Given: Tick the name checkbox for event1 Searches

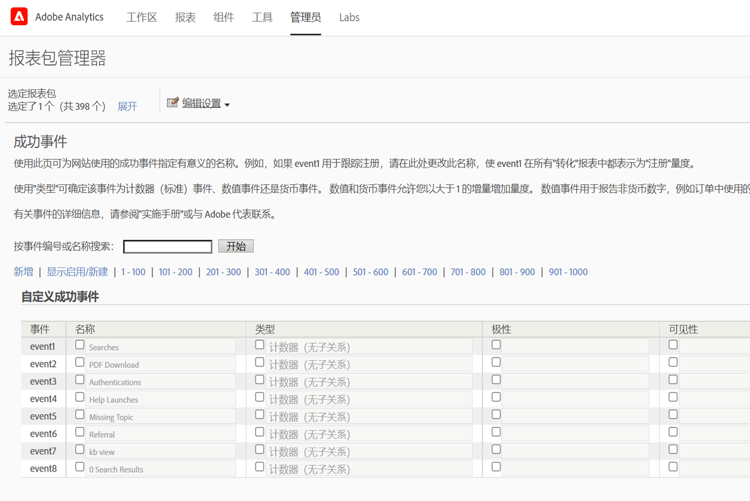Looking at the screenshot, I should [x=80, y=345].
